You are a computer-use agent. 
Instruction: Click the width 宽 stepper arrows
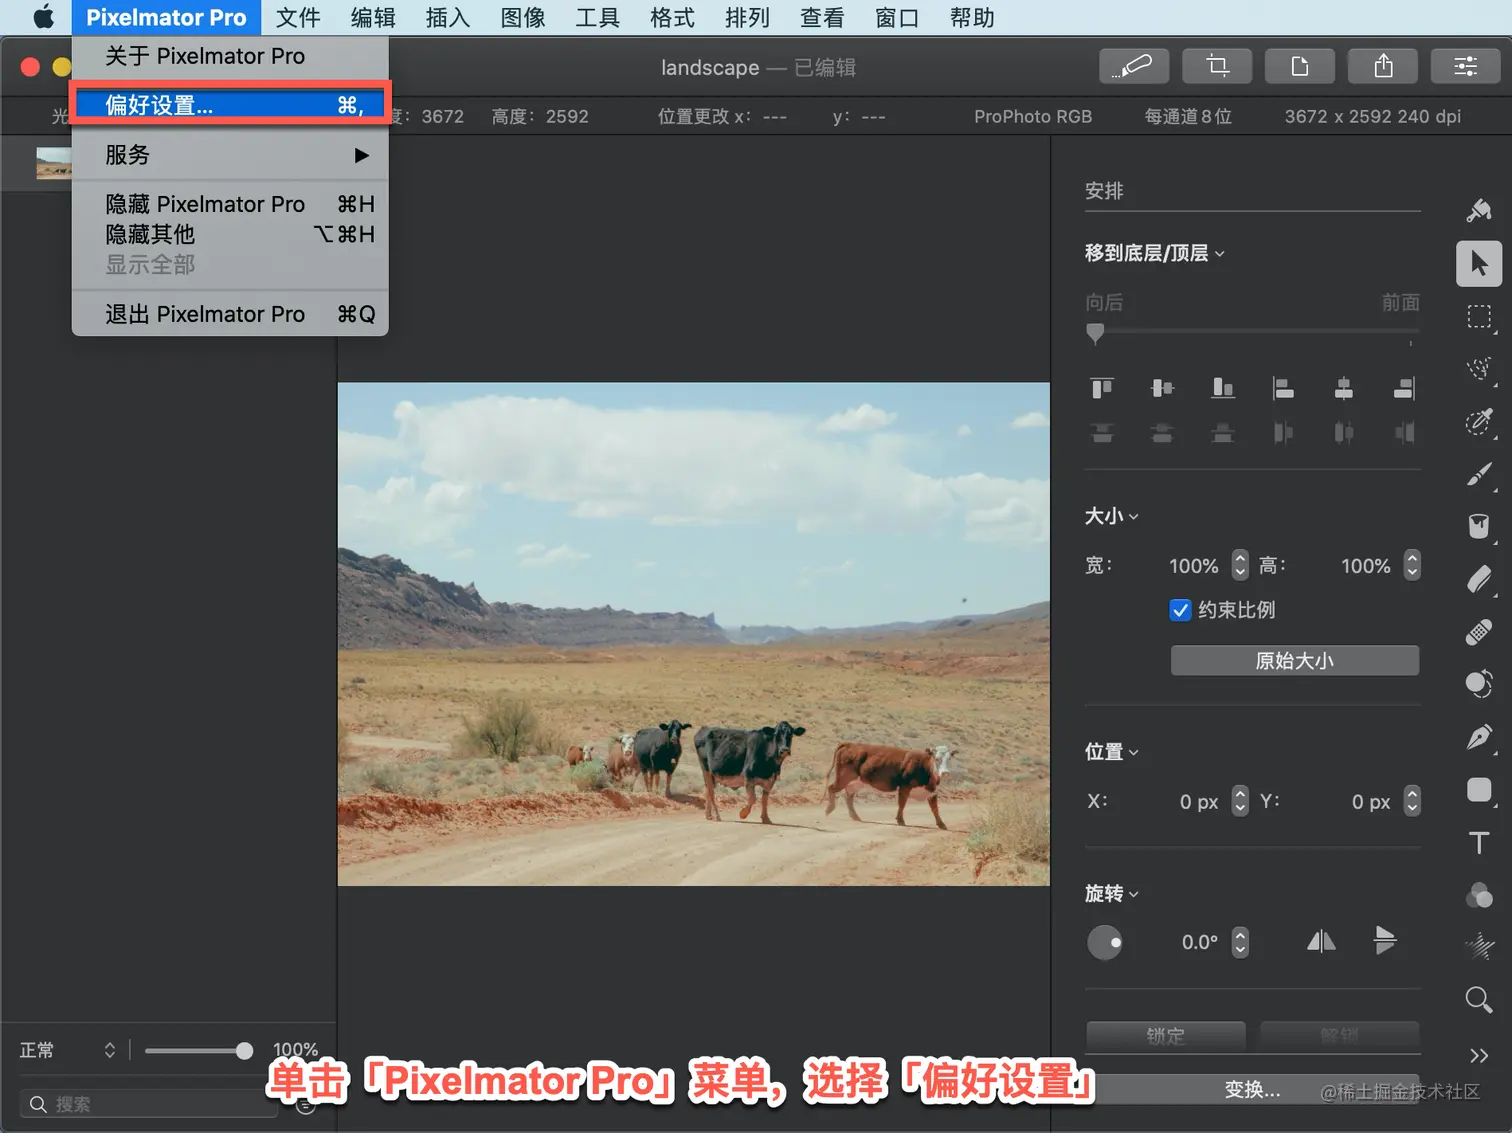pyautogui.click(x=1240, y=565)
